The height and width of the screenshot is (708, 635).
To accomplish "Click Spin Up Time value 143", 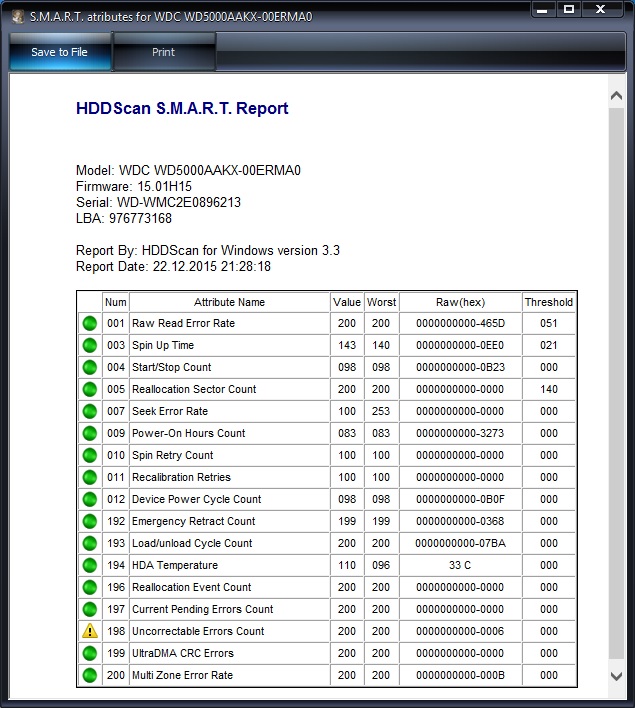I will click(x=347, y=345).
